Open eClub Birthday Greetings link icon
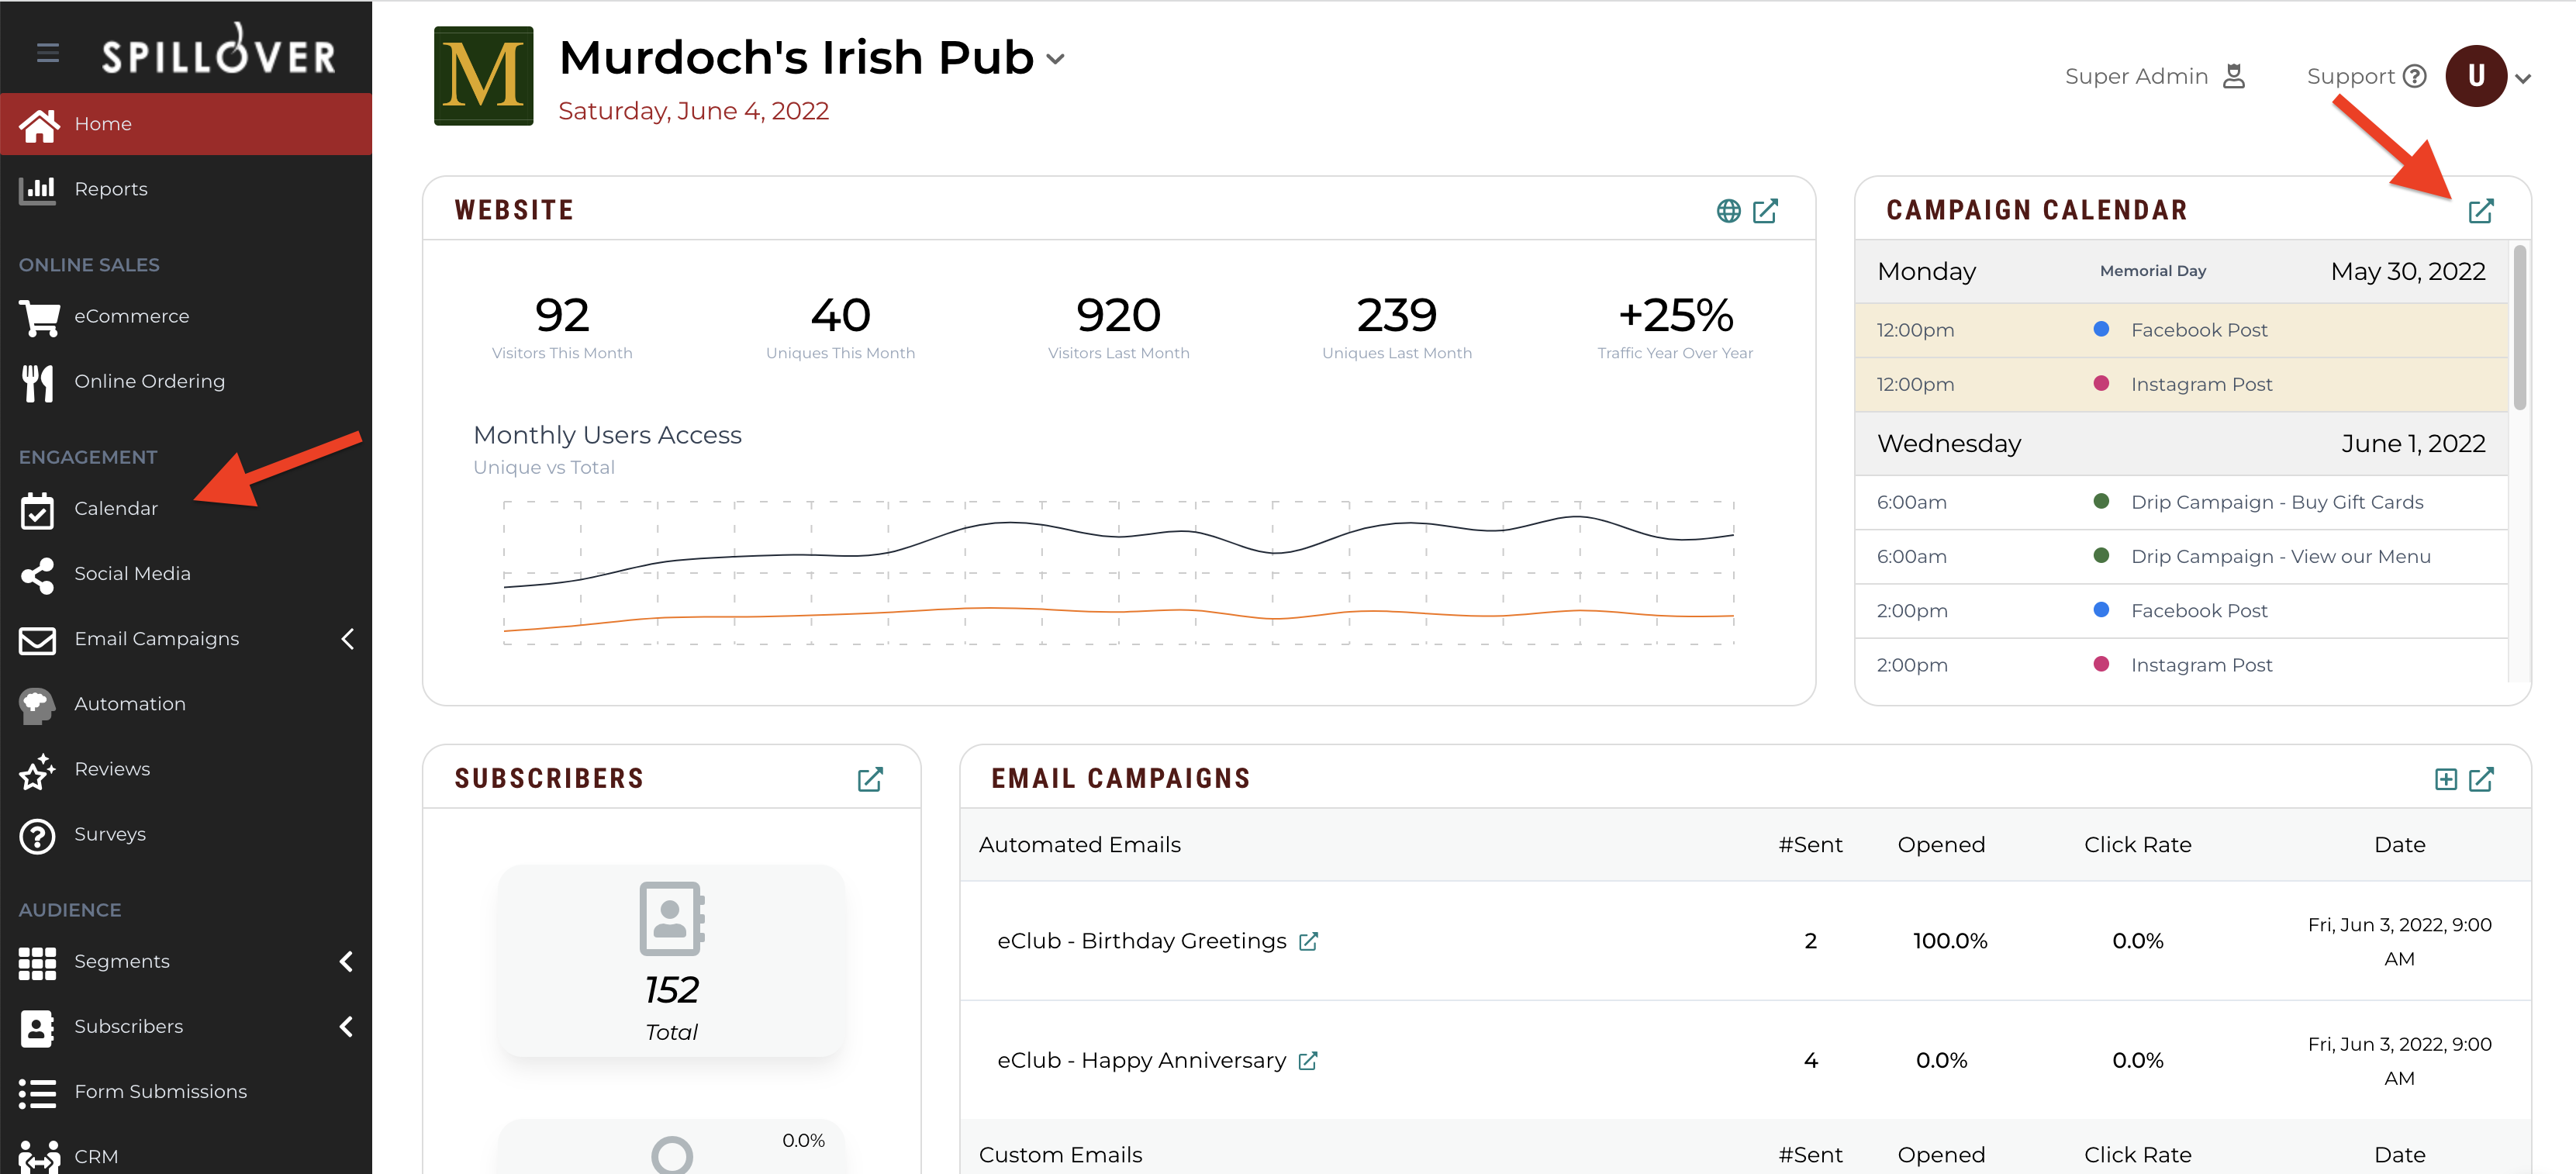The width and height of the screenshot is (2576, 1174). tap(1308, 941)
